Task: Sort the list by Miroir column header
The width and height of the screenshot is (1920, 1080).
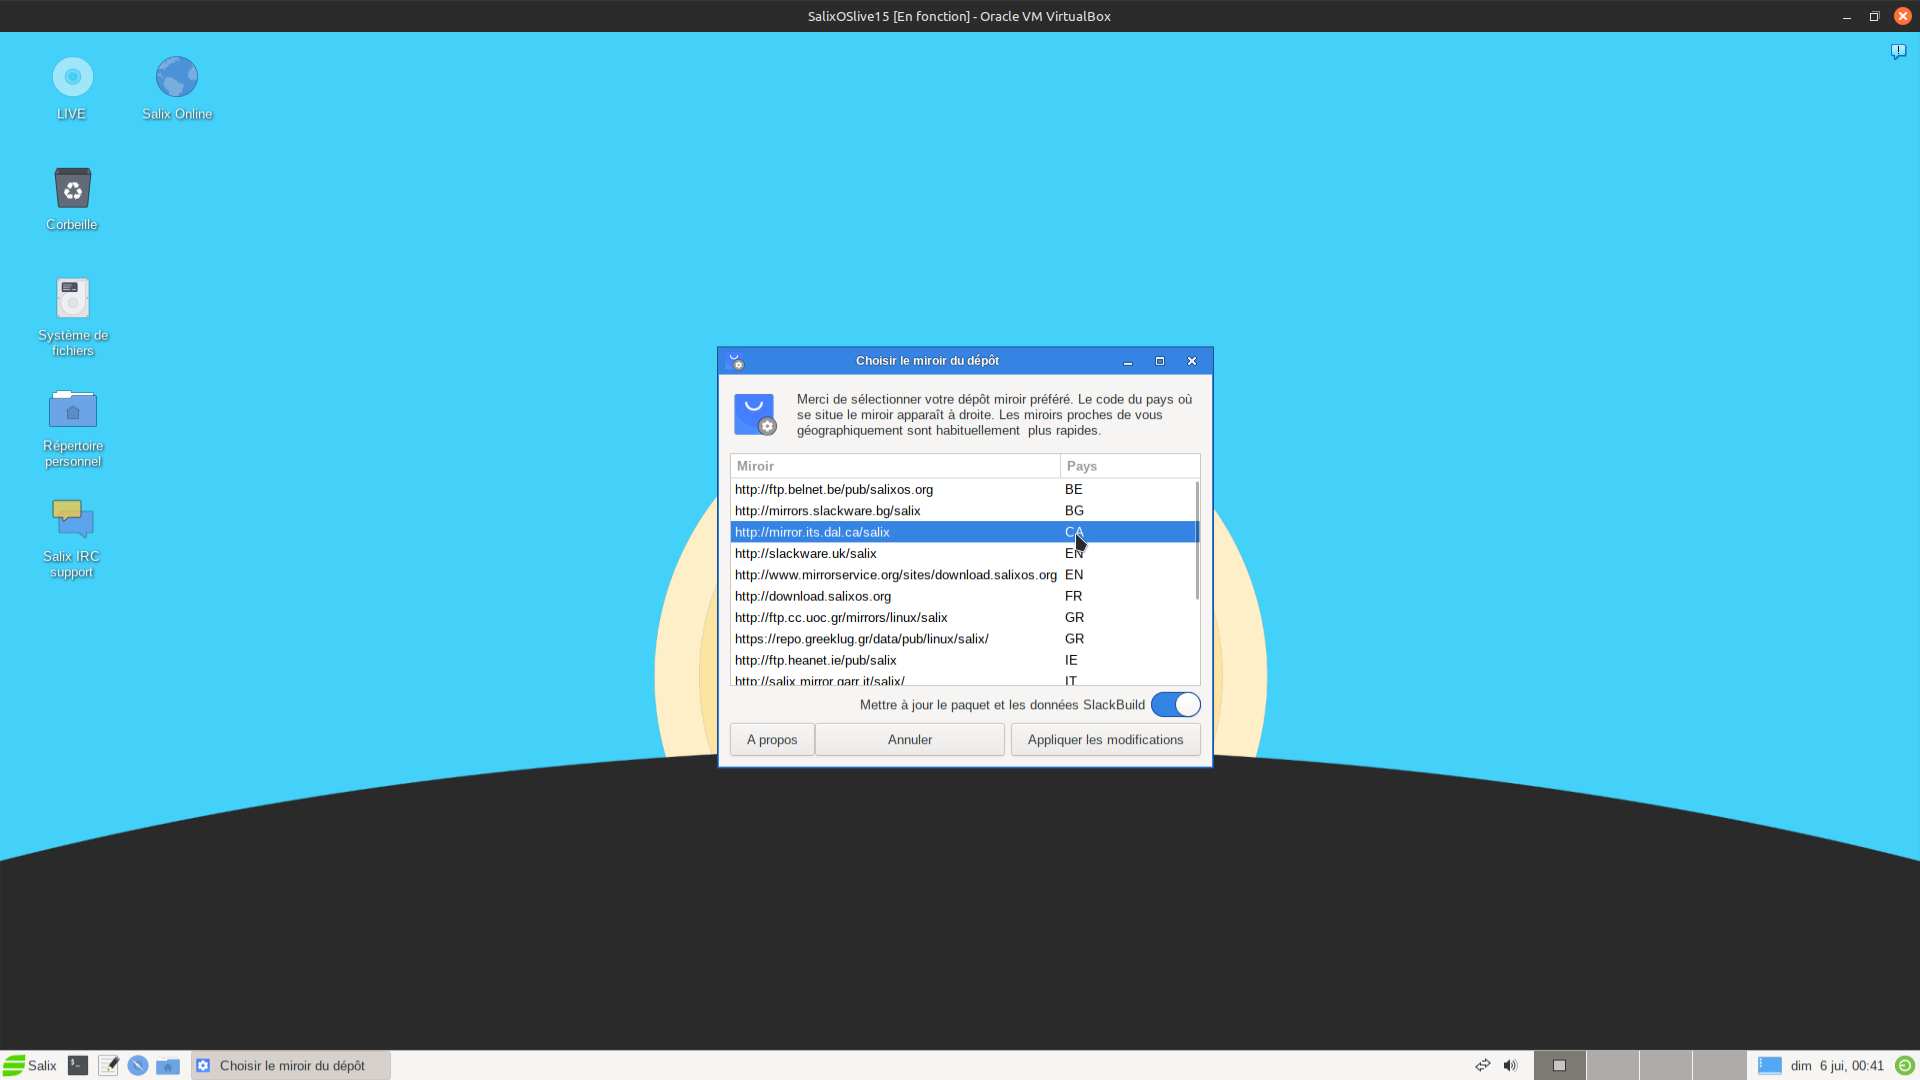Action: point(894,466)
